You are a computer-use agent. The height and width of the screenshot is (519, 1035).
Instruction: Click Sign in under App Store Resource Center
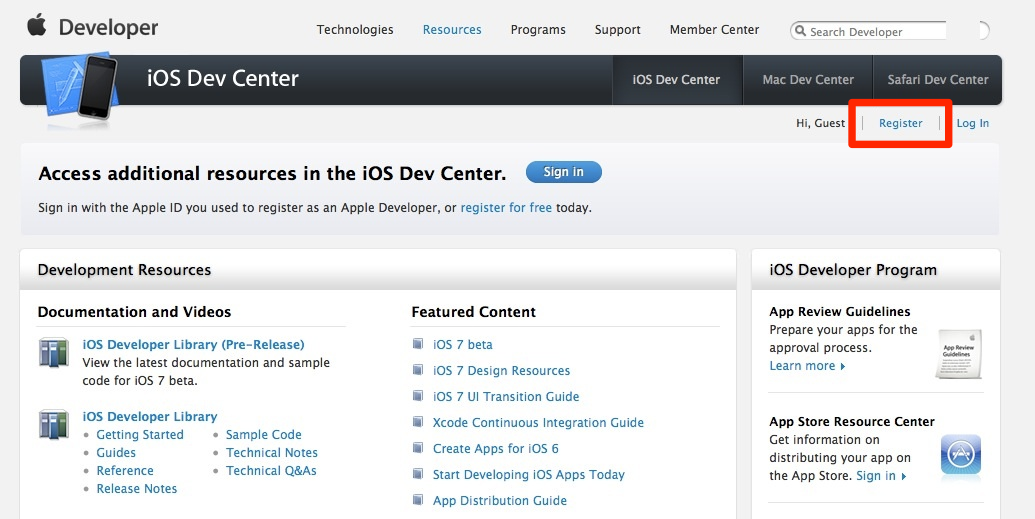881,475
